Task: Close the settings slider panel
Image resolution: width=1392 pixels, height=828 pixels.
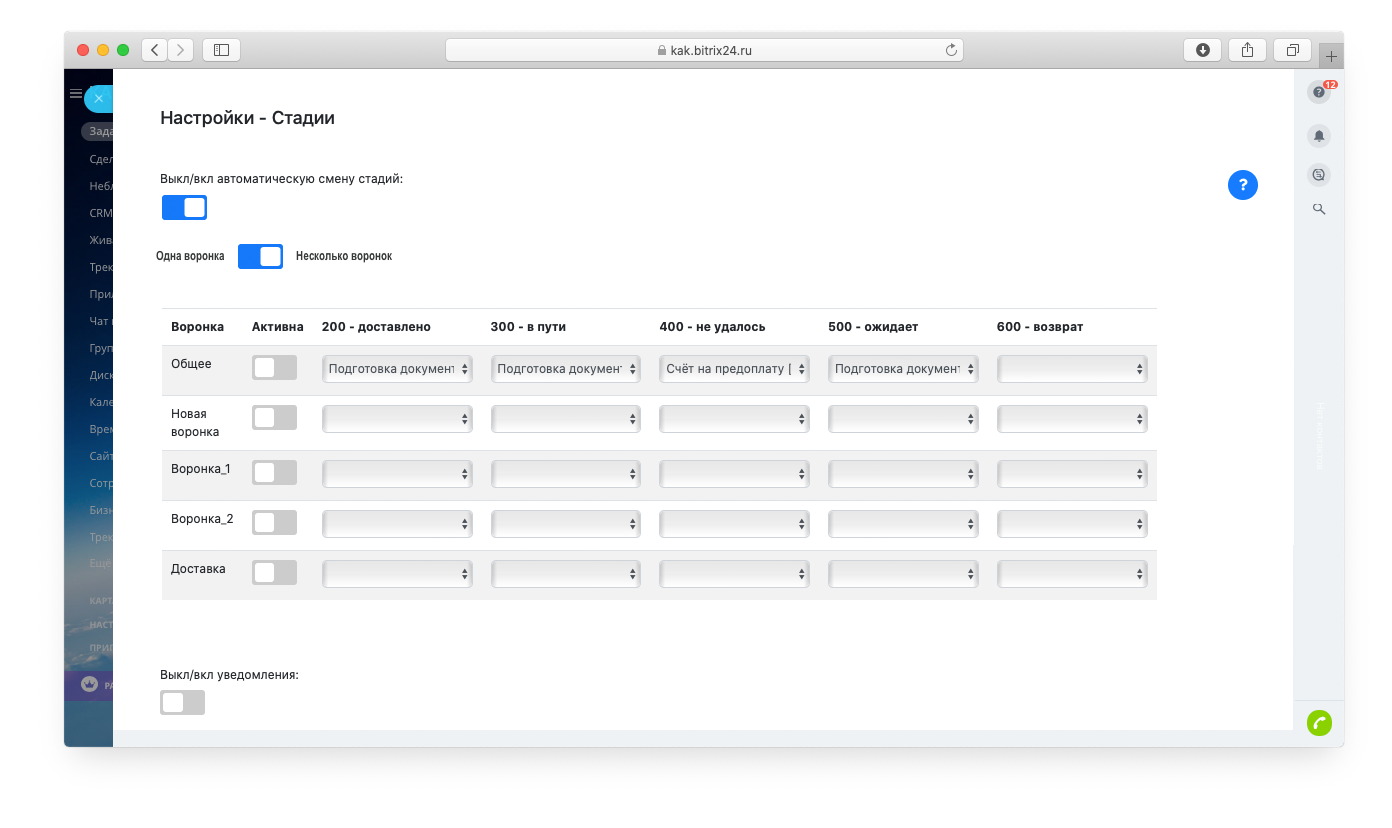Action: pos(98,98)
